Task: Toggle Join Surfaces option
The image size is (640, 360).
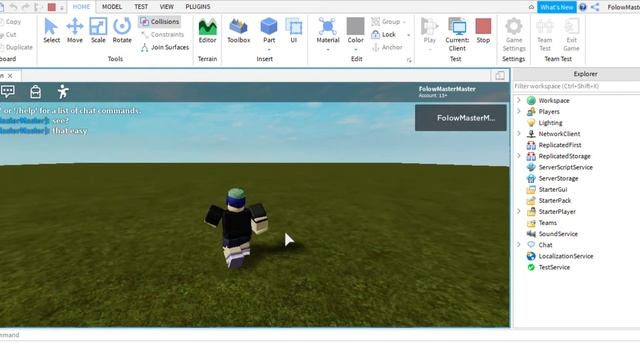Action: click(165, 47)
